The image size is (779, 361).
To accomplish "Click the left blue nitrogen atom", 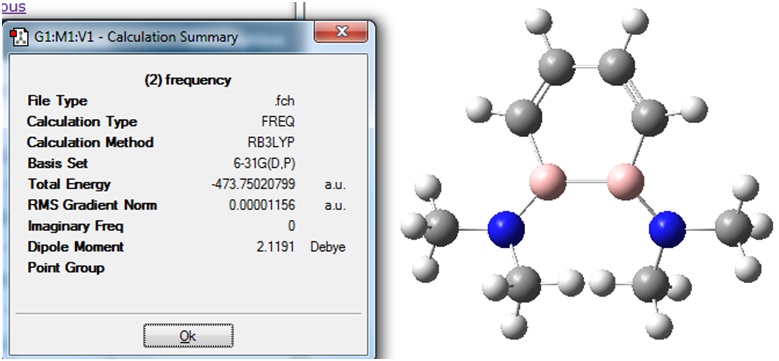I will [506, 229].
